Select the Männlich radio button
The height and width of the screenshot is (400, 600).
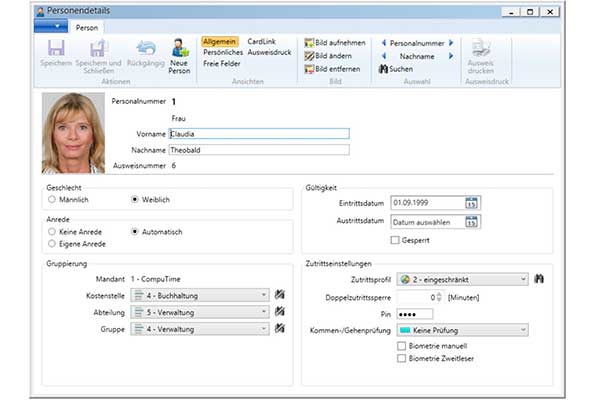coord(51,199)
